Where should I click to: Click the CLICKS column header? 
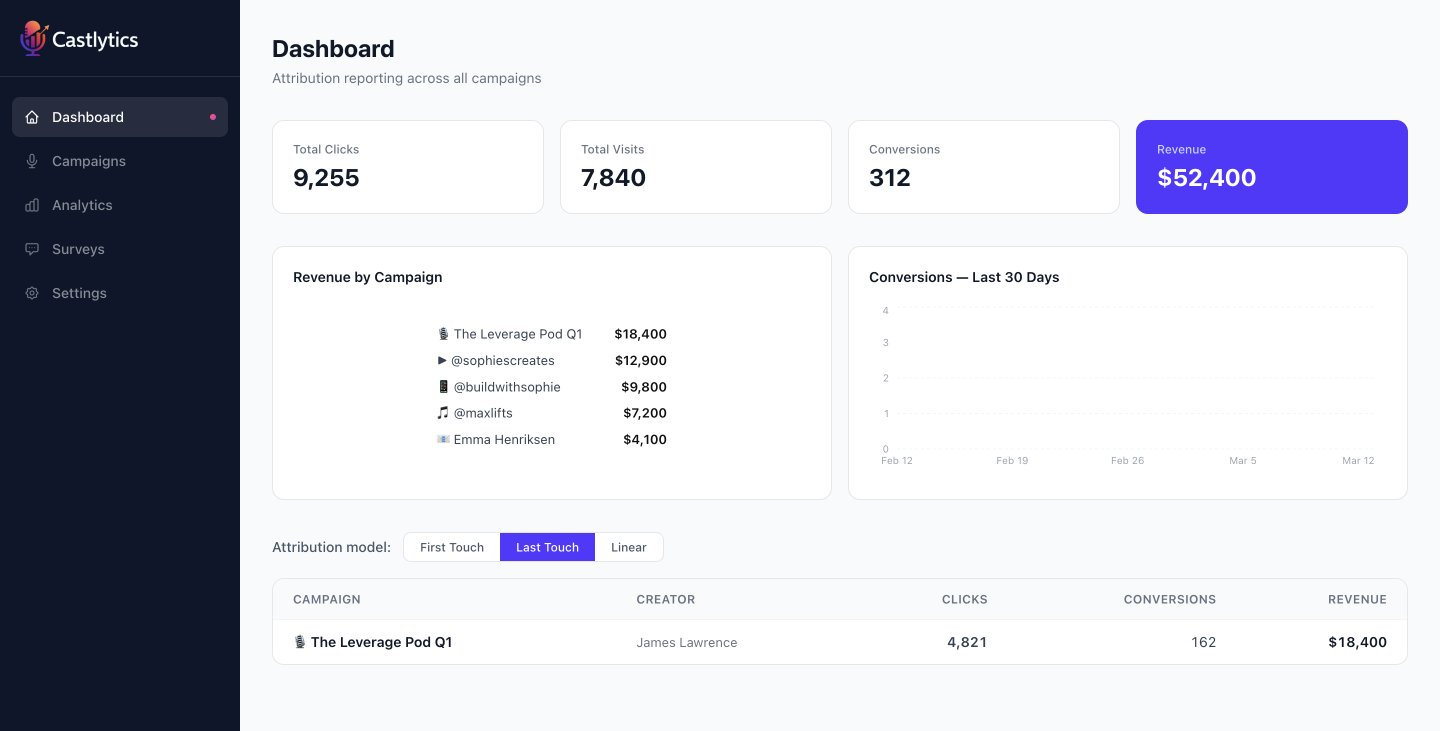(964, 599)
